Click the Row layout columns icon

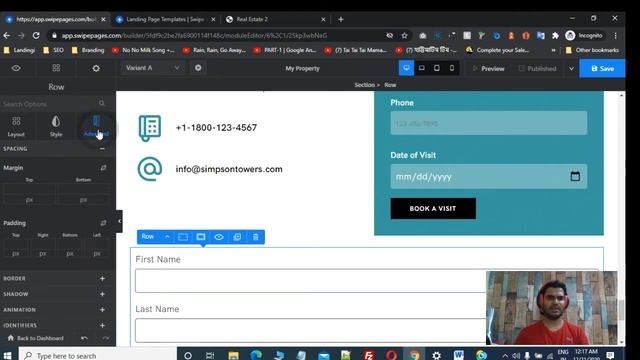183,237
